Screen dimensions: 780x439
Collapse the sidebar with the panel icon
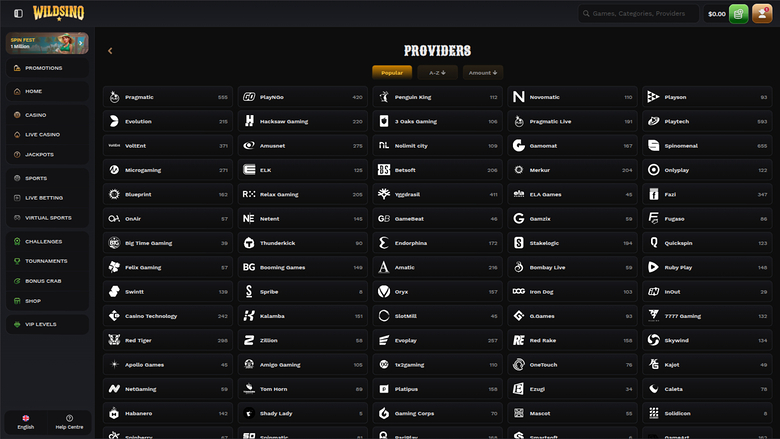point(18,14)
